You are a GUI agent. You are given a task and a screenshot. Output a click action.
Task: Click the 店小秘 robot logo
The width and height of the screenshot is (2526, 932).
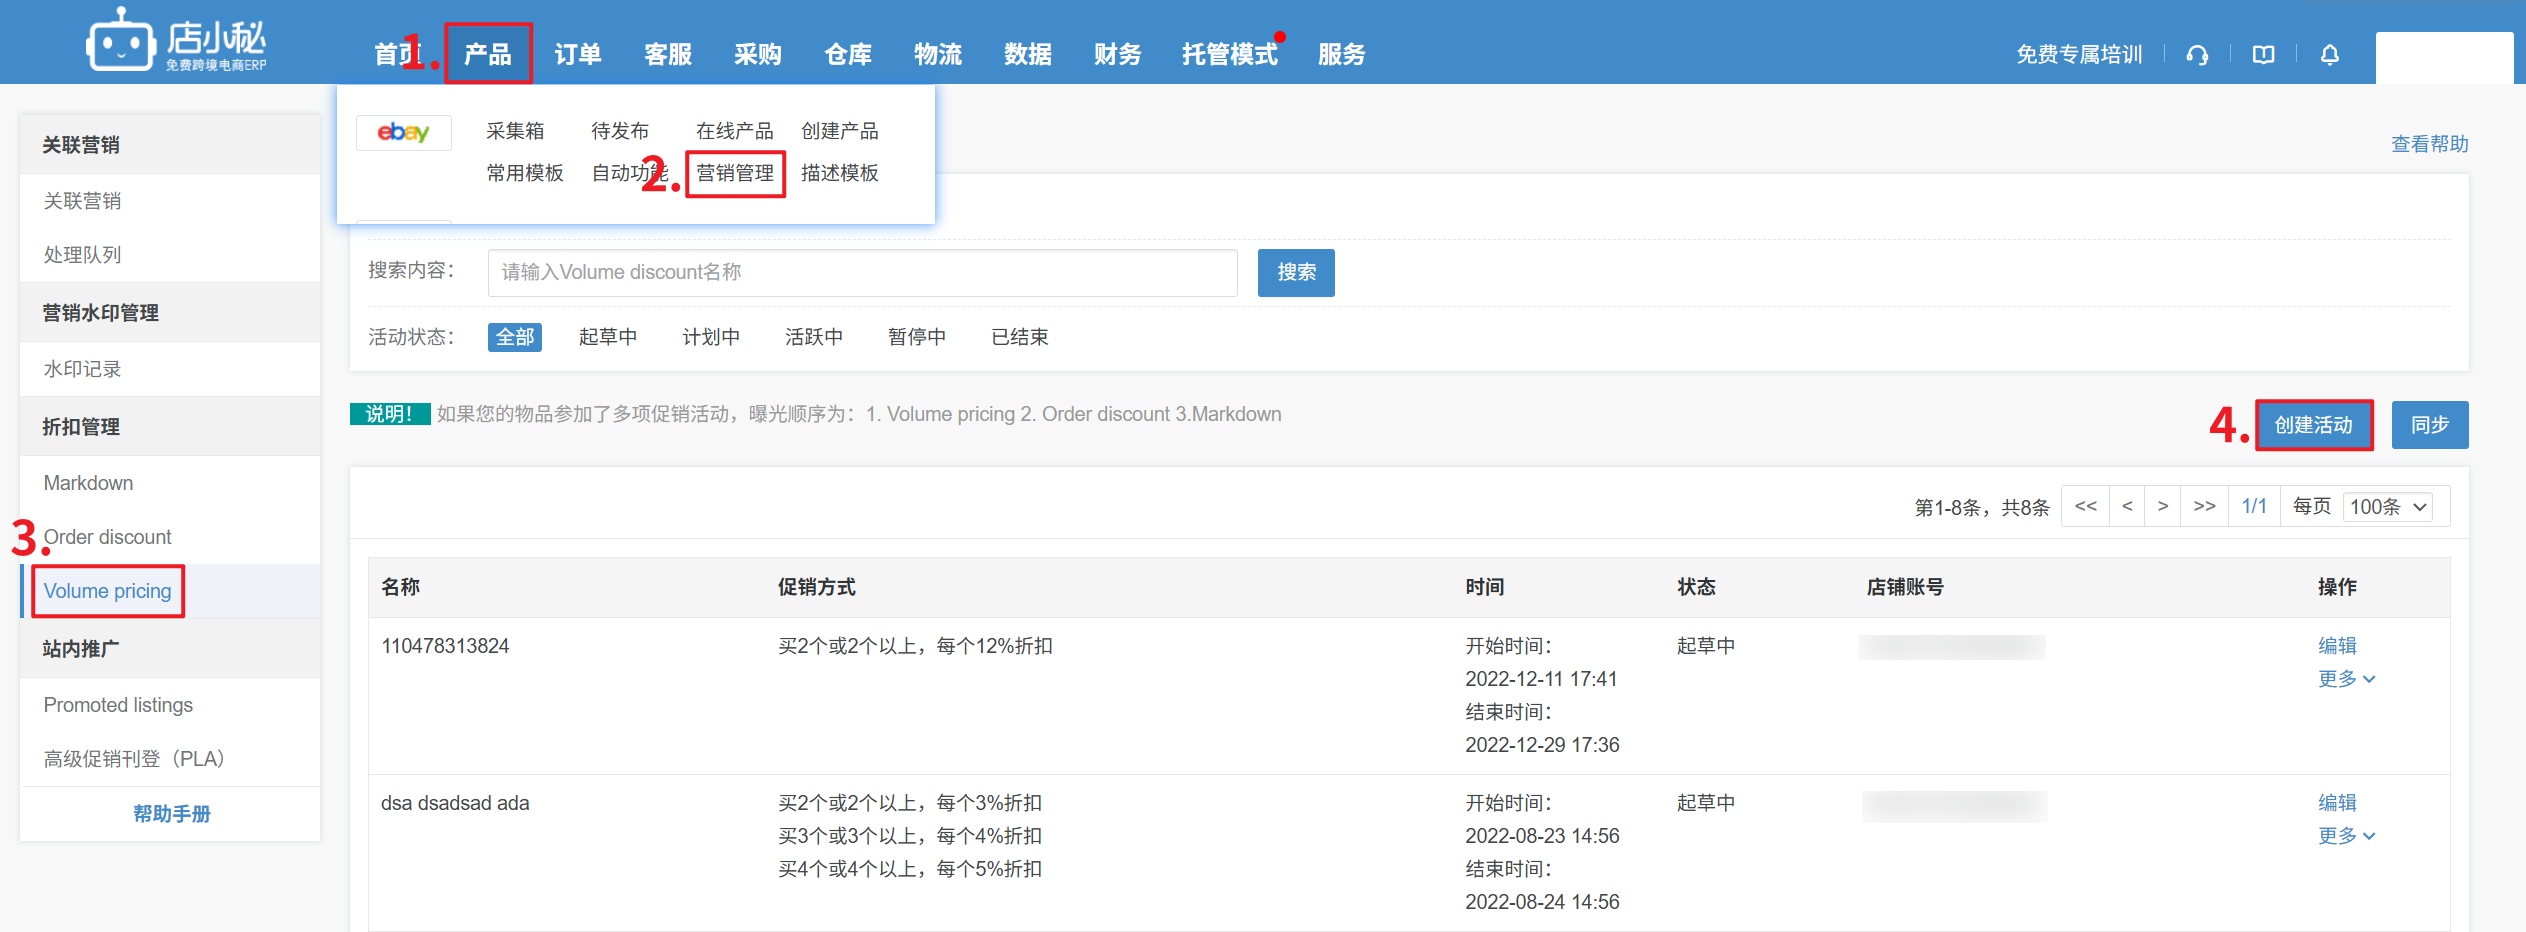tap(121, 42)
